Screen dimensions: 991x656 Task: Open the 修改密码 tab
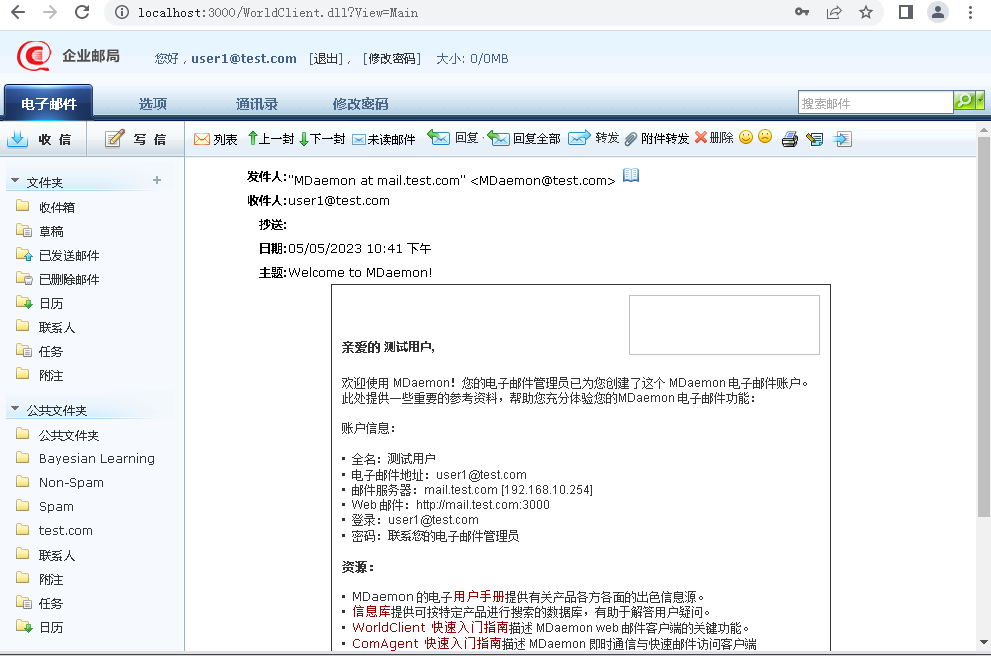(360, 104)
